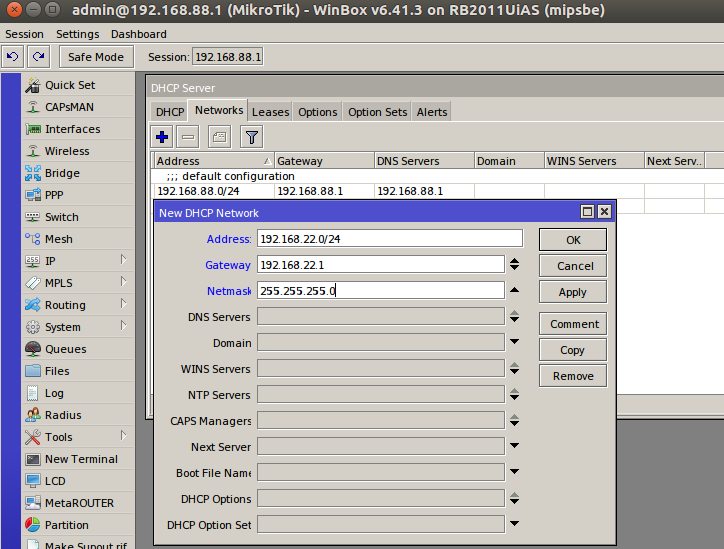
Task: Click the redo arrow icon
Action: [38, 57]
